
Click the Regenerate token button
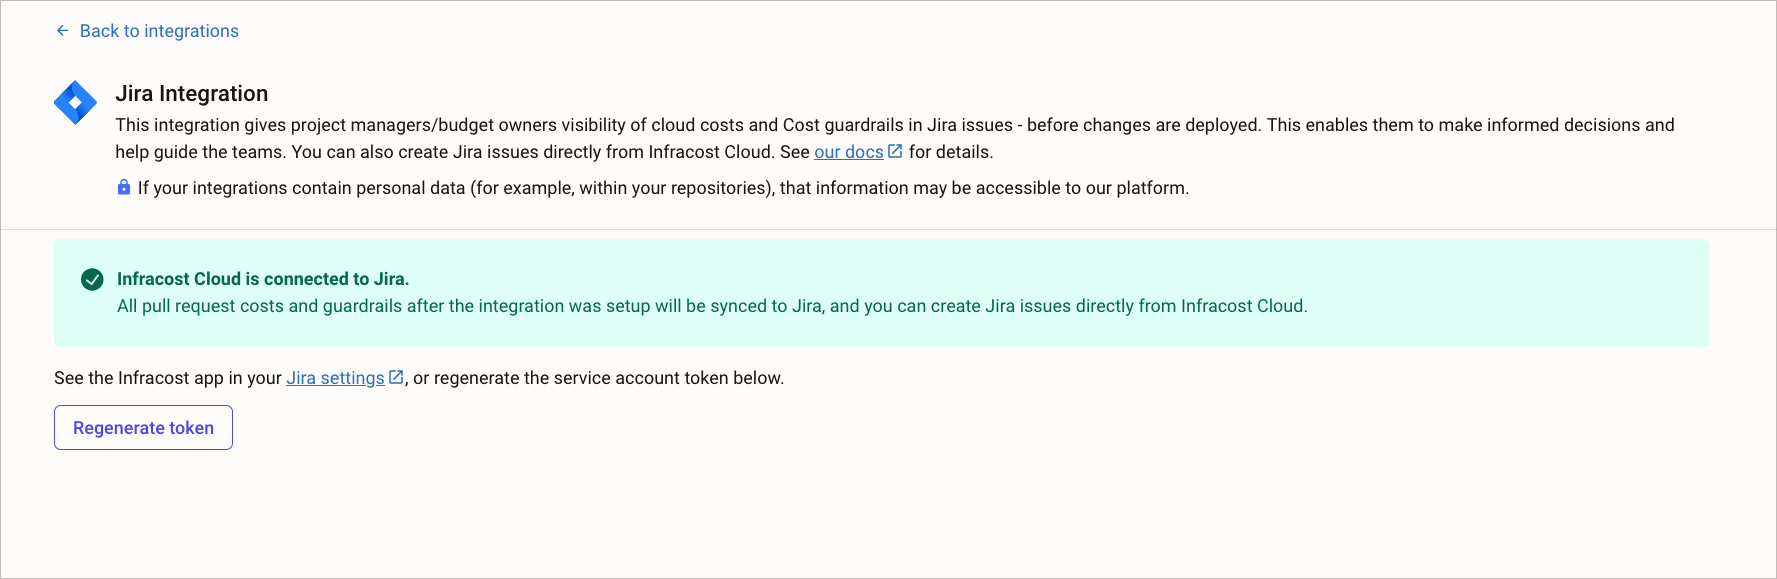143,427
